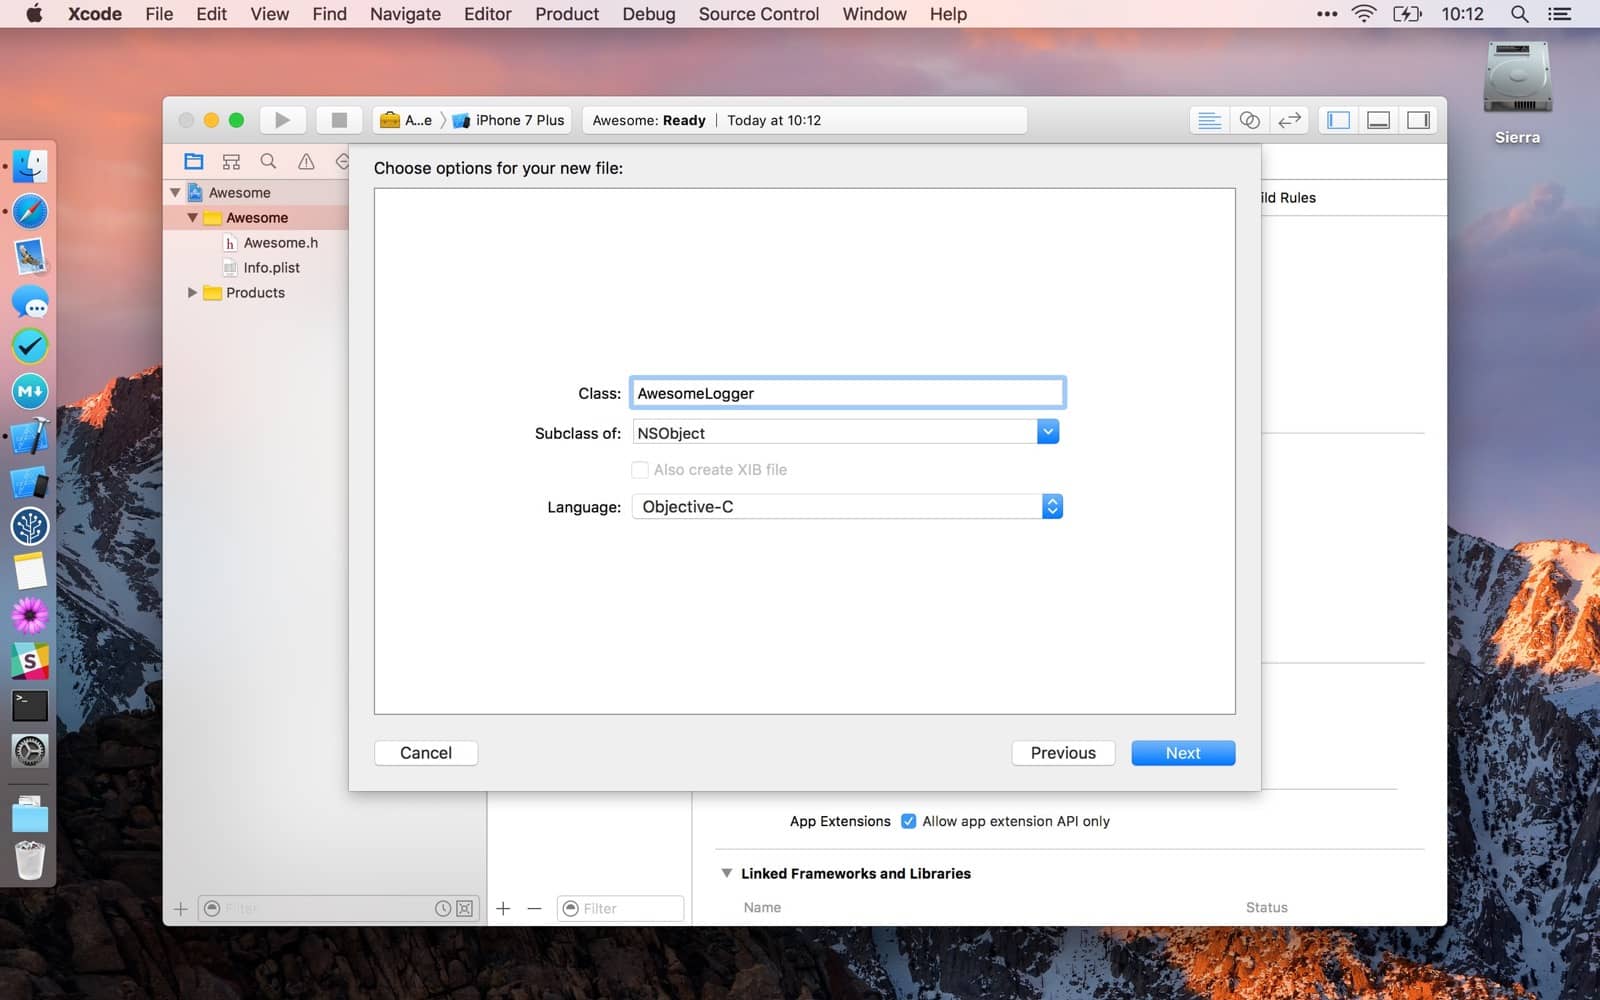Image resolution: width=1600 pixels, height=1000 pixels.
Task: Toggle the Debug area panel
Action: pos(1378,120)
